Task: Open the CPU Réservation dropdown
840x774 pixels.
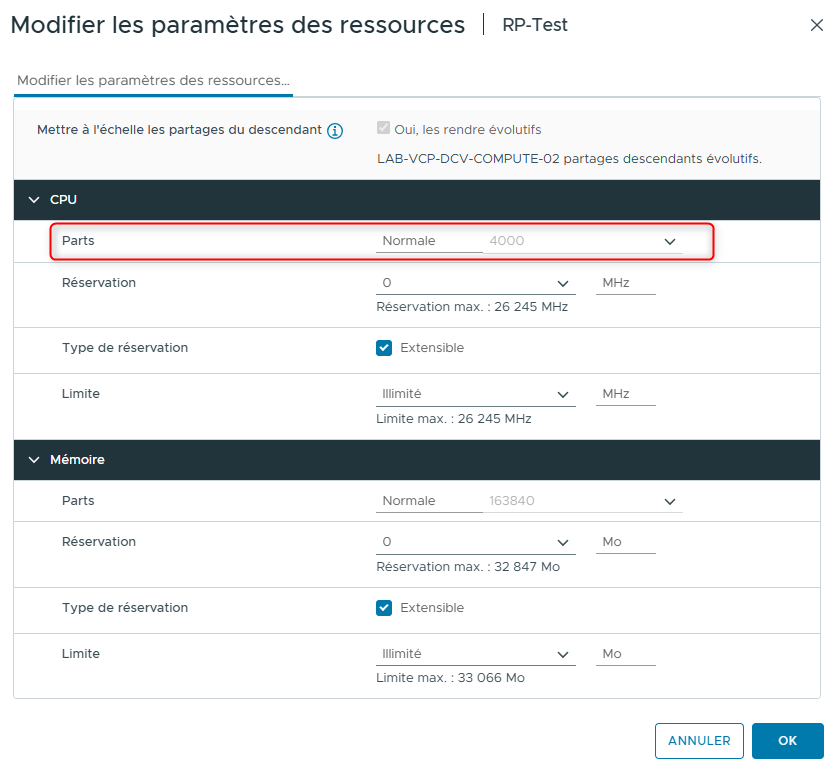Action: [x=563, y=282]
